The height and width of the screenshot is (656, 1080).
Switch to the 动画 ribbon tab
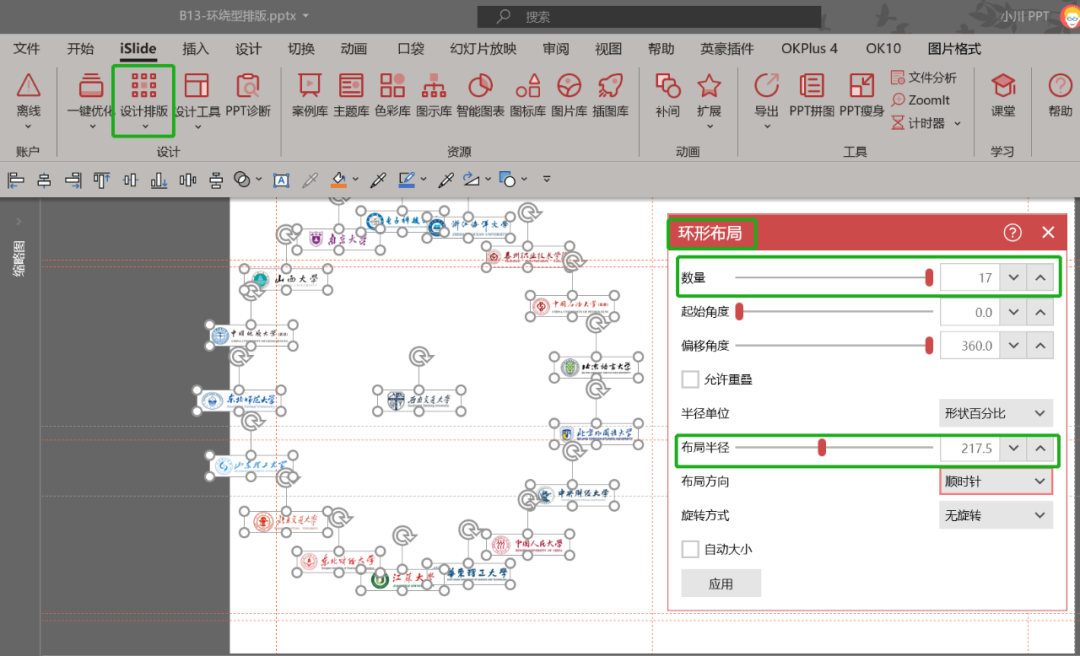pos(353,48)
